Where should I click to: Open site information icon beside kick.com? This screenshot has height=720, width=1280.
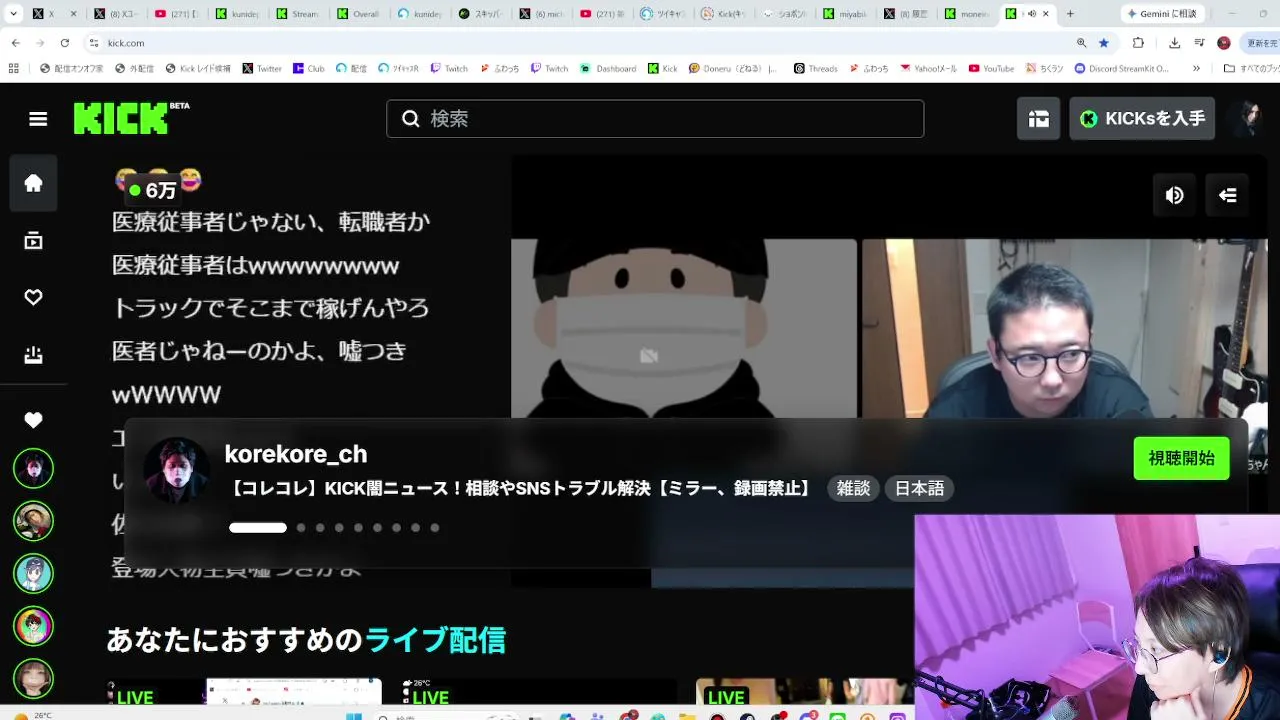click(94, 43)
